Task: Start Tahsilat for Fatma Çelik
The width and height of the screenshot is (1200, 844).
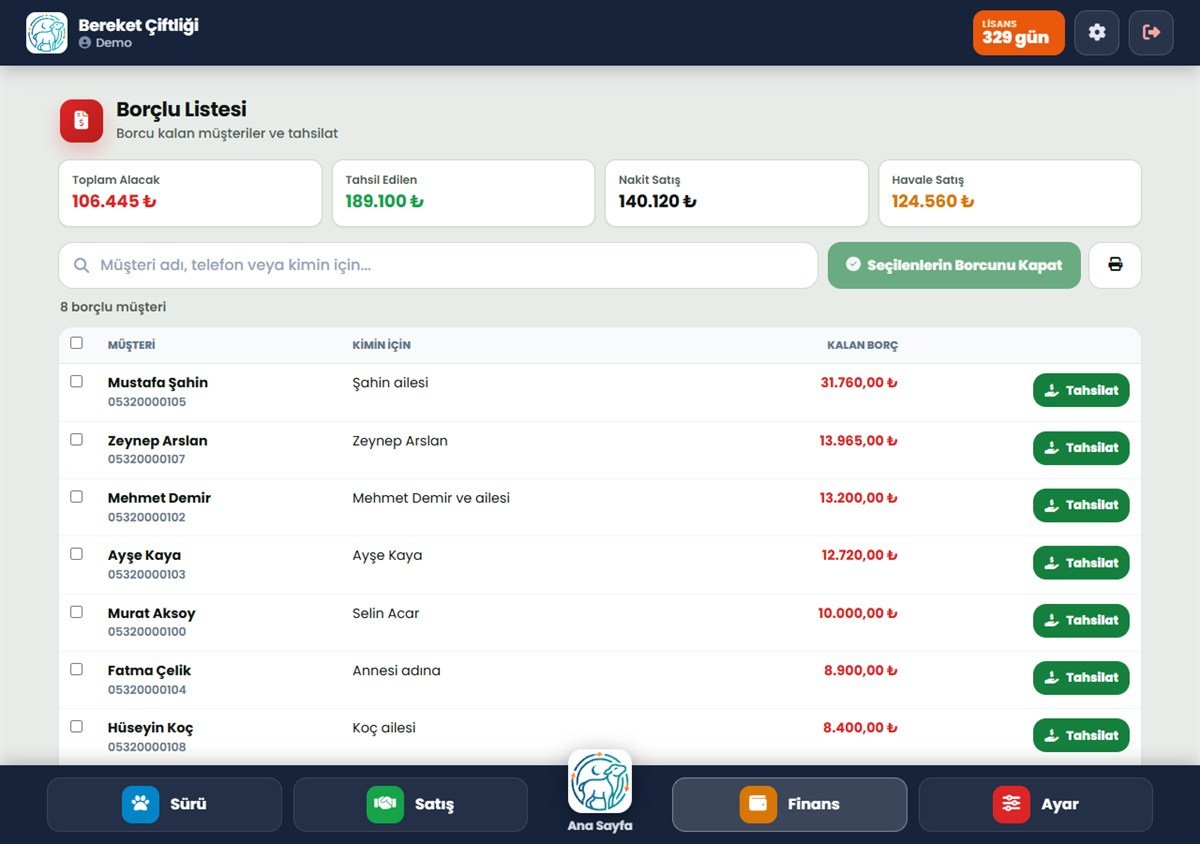Action: click(1081, 677)
